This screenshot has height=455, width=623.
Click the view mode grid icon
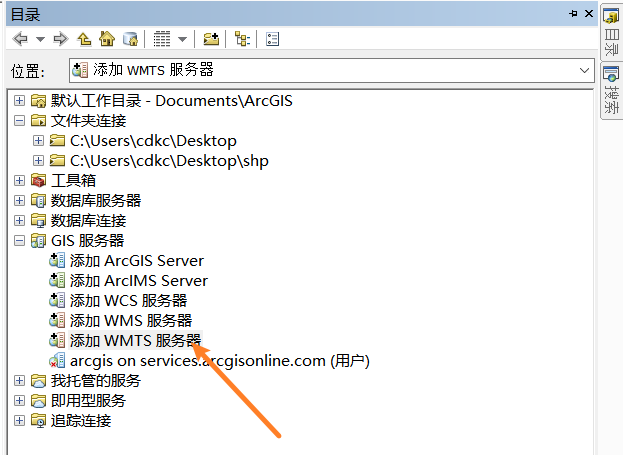coord(162,39)
